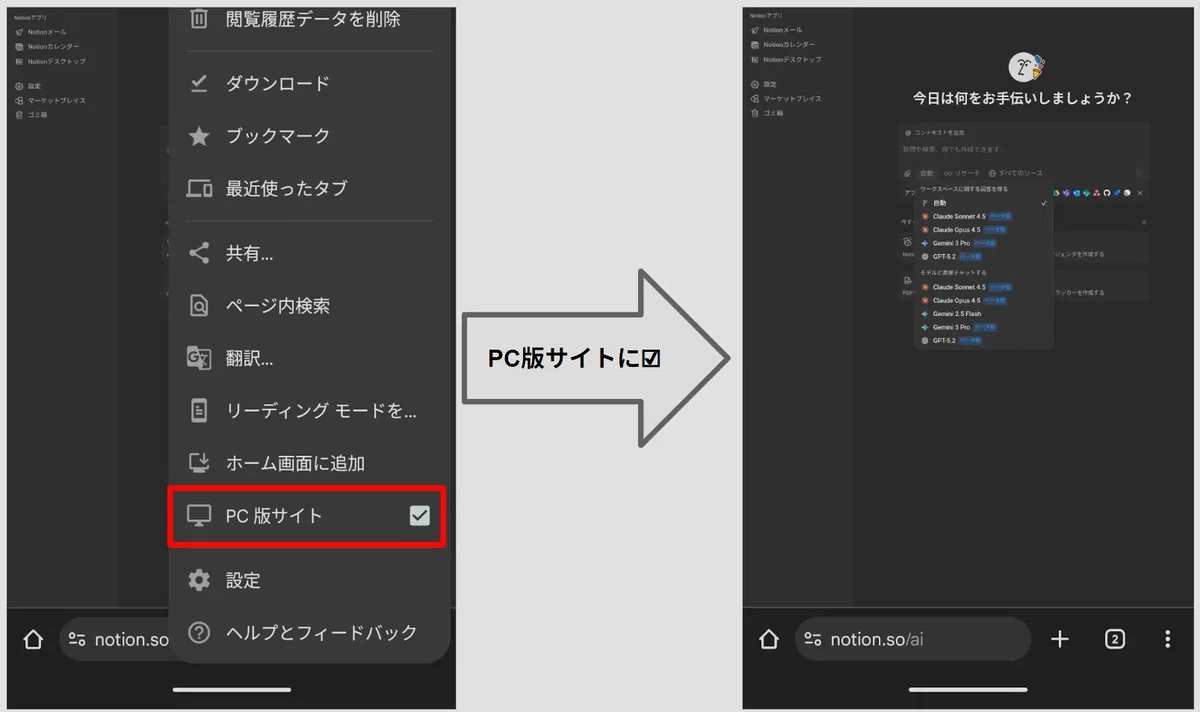Screen dimensions: 1200x712
Task: Open Chrome three-dot overflow menu
Action: [1167, 639]
